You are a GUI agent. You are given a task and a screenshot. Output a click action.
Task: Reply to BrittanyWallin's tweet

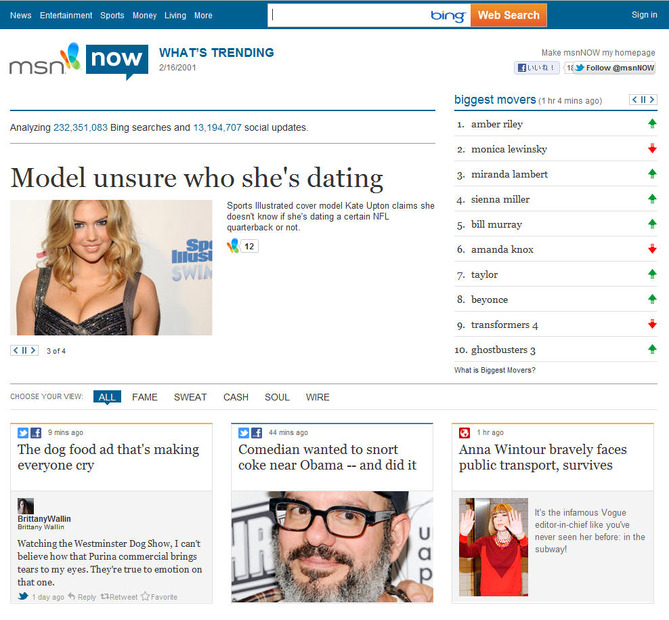tap(82, 597)
